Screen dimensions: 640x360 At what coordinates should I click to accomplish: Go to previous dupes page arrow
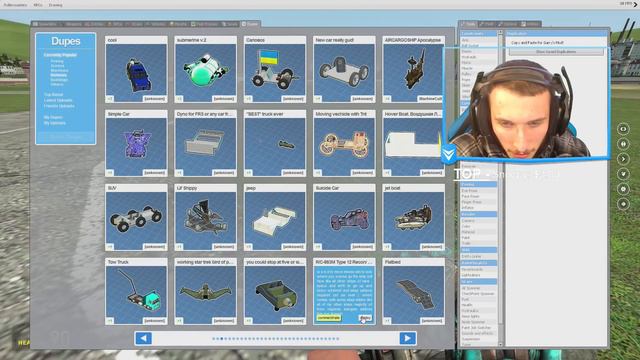(143, 338)
